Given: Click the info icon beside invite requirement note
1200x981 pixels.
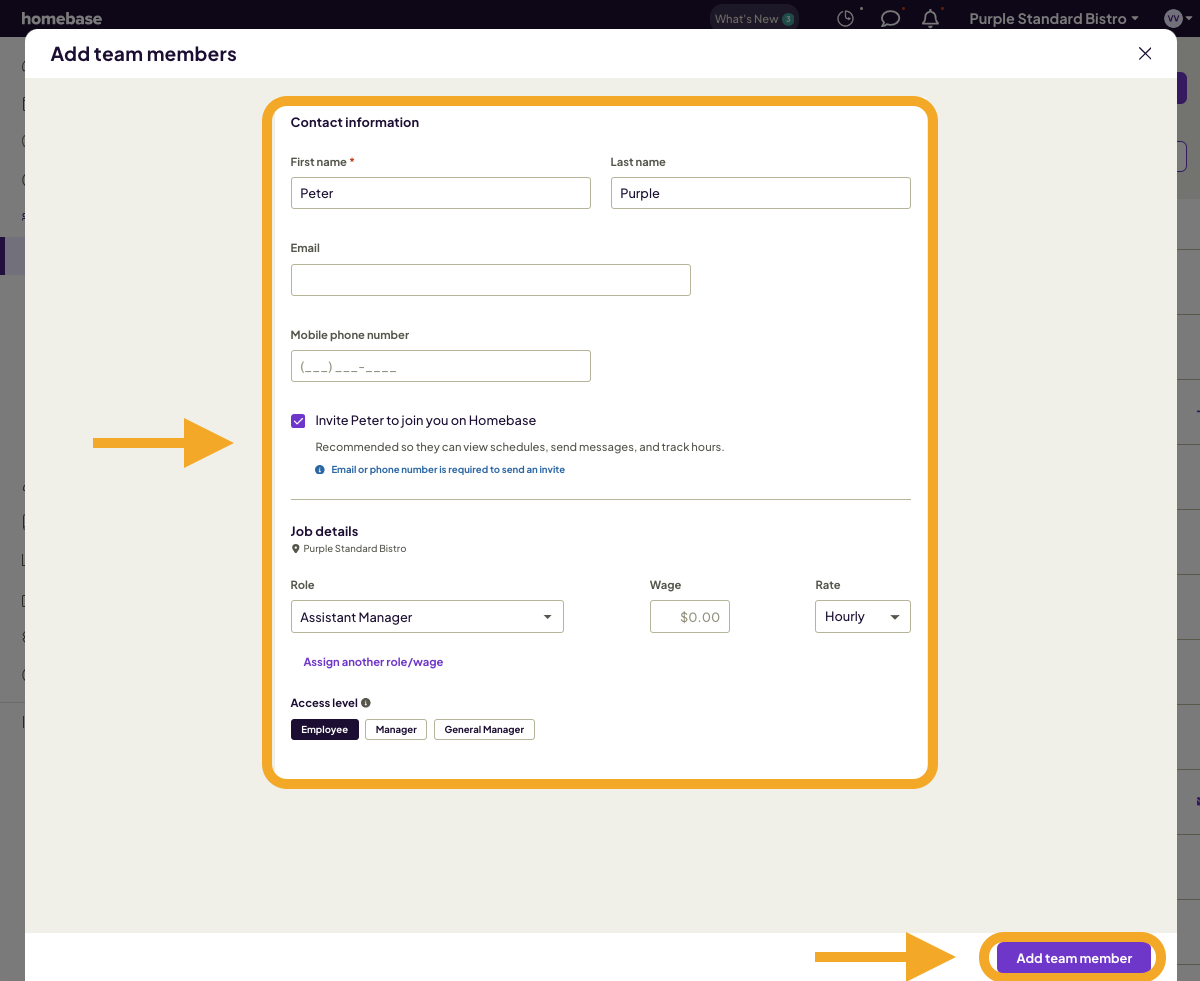Looking at the screenshot, I should coord(319,469).
